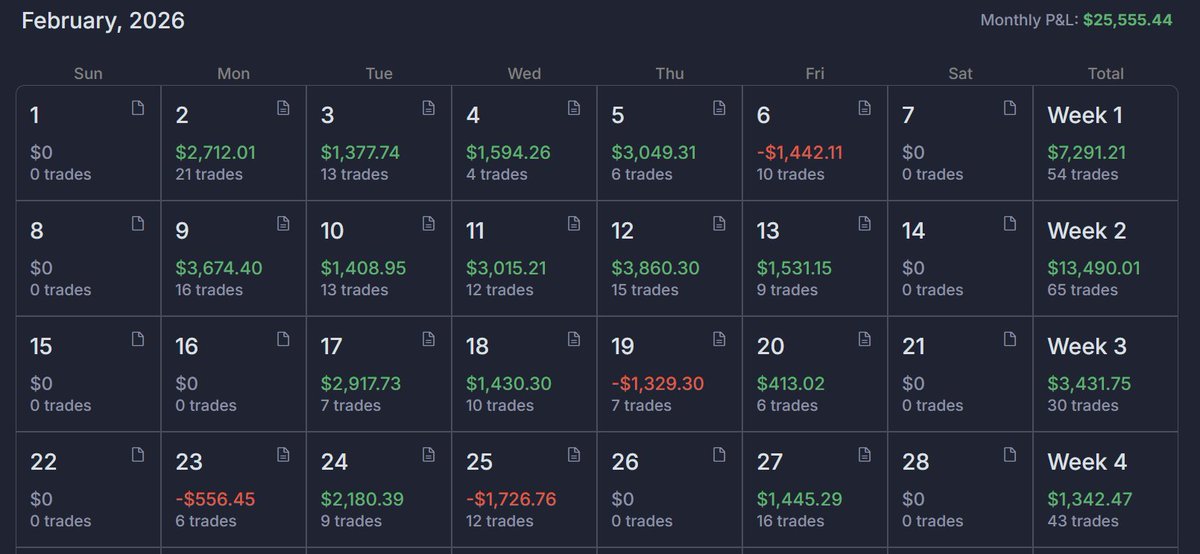Image resolution: width=1200 pixels, height=554 pixels.
Task: Open the note icon on February 5
Action: pos(720,108)
